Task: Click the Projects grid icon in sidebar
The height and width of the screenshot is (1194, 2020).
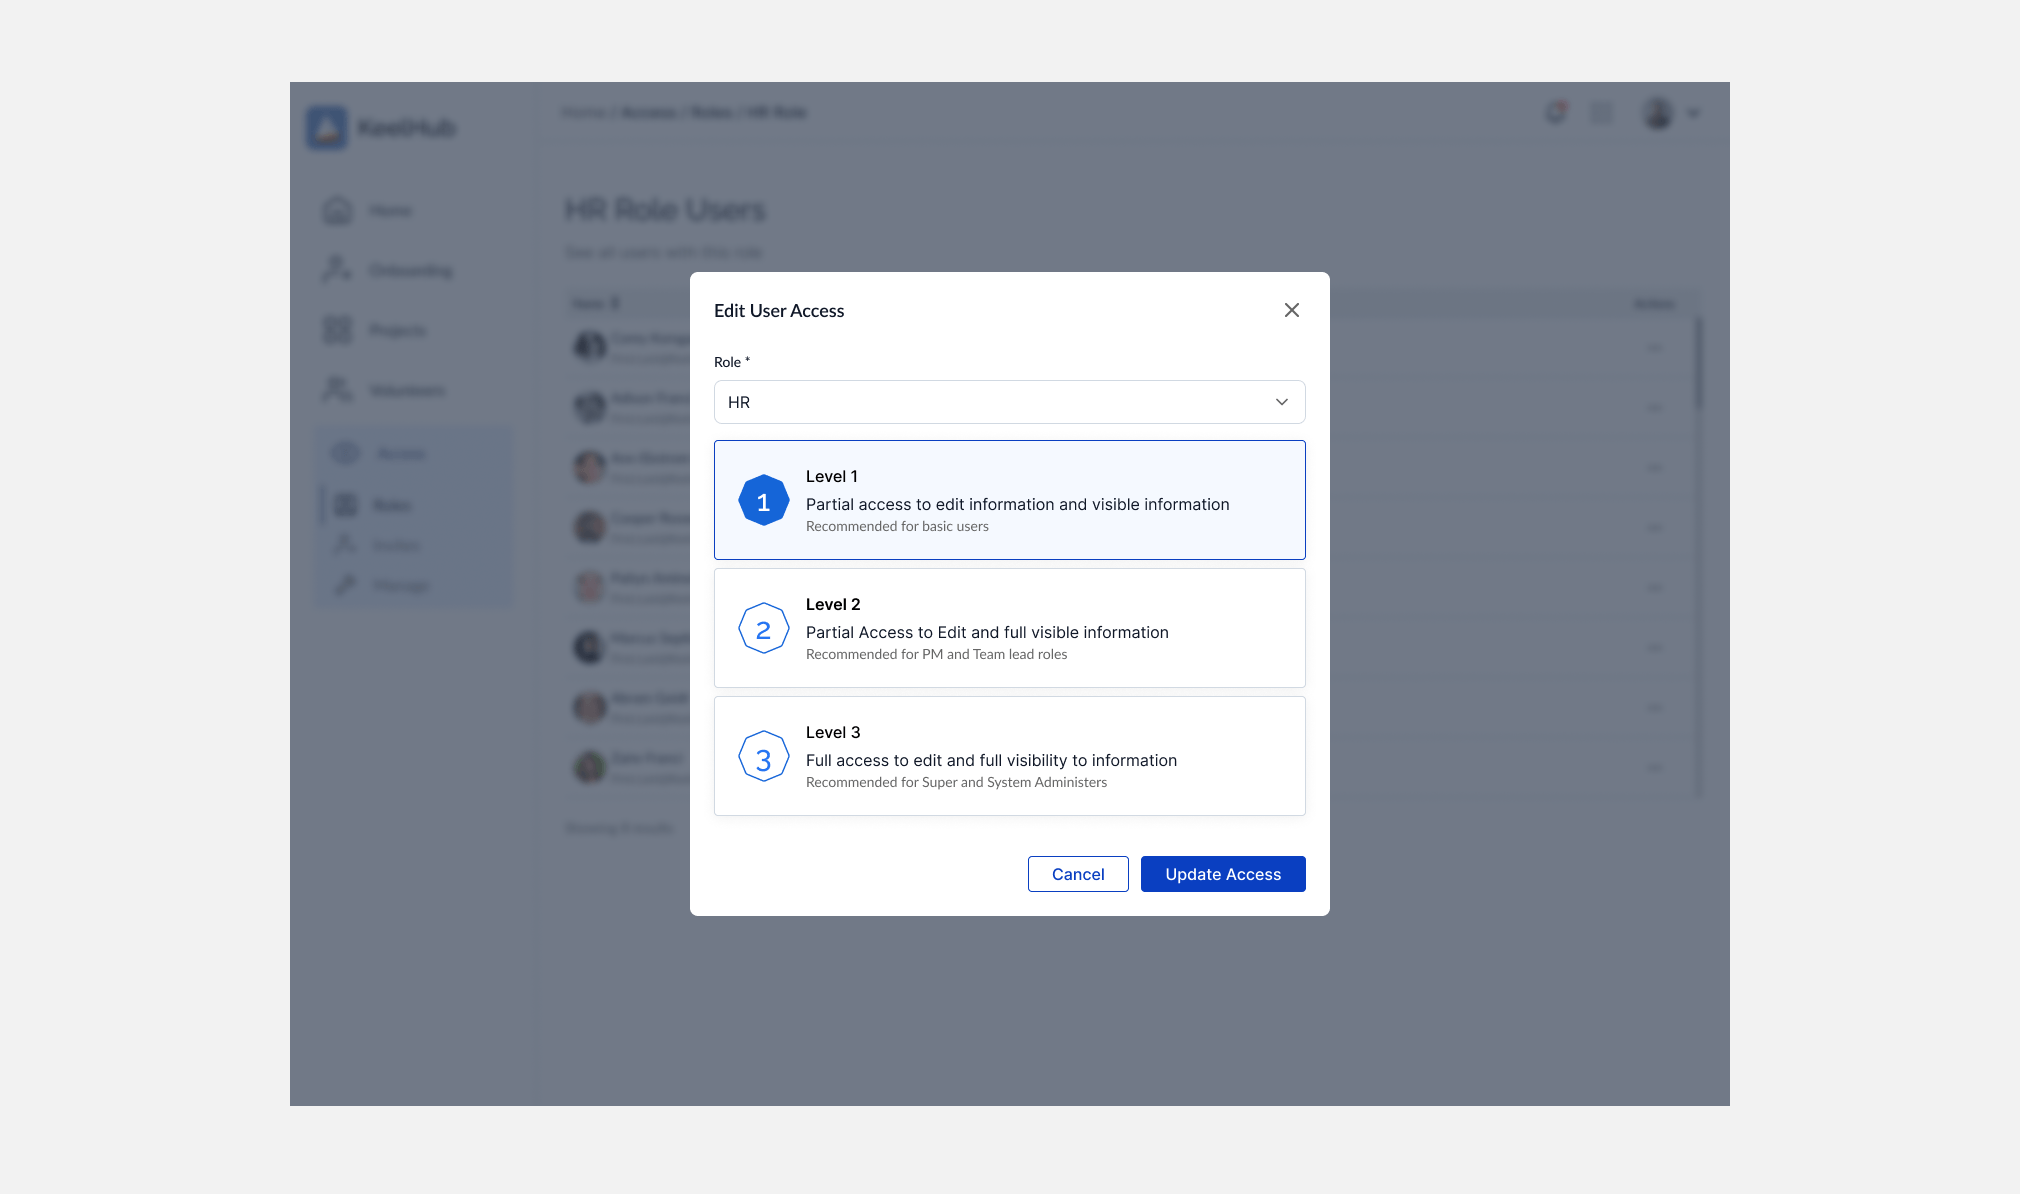Action: (338, 330)
